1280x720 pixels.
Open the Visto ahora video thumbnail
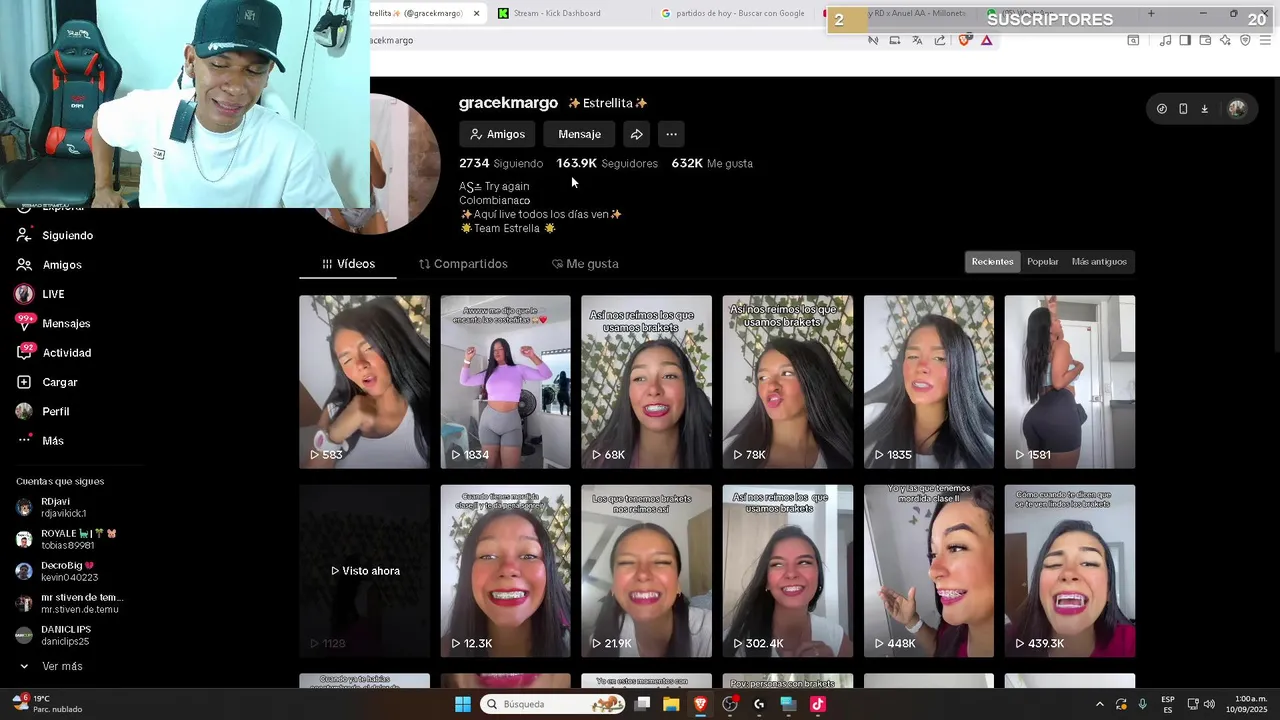(364, 571)
